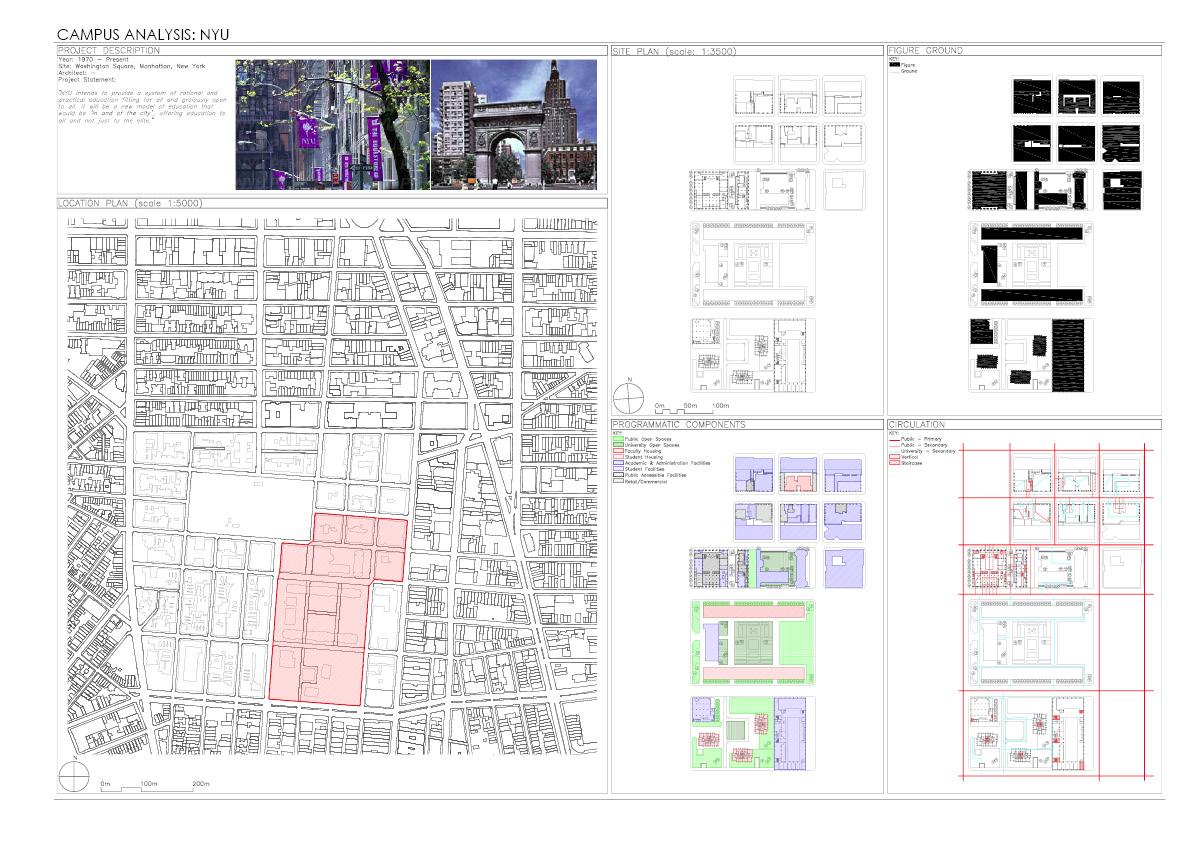
Task: Click the 'Site: Washington Square, Manhattan, New York' line
Action: pyautogui.click(x=132, y=66)
